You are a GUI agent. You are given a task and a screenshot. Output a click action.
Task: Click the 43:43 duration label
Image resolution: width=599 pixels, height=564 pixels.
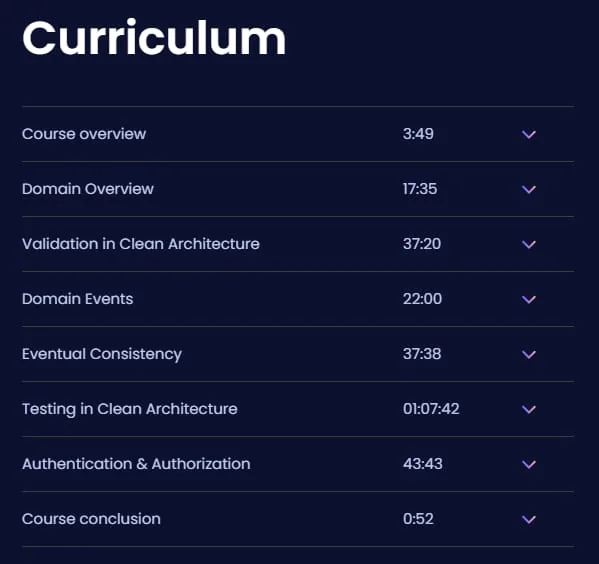pyautogui.click(x=423, y=464)
